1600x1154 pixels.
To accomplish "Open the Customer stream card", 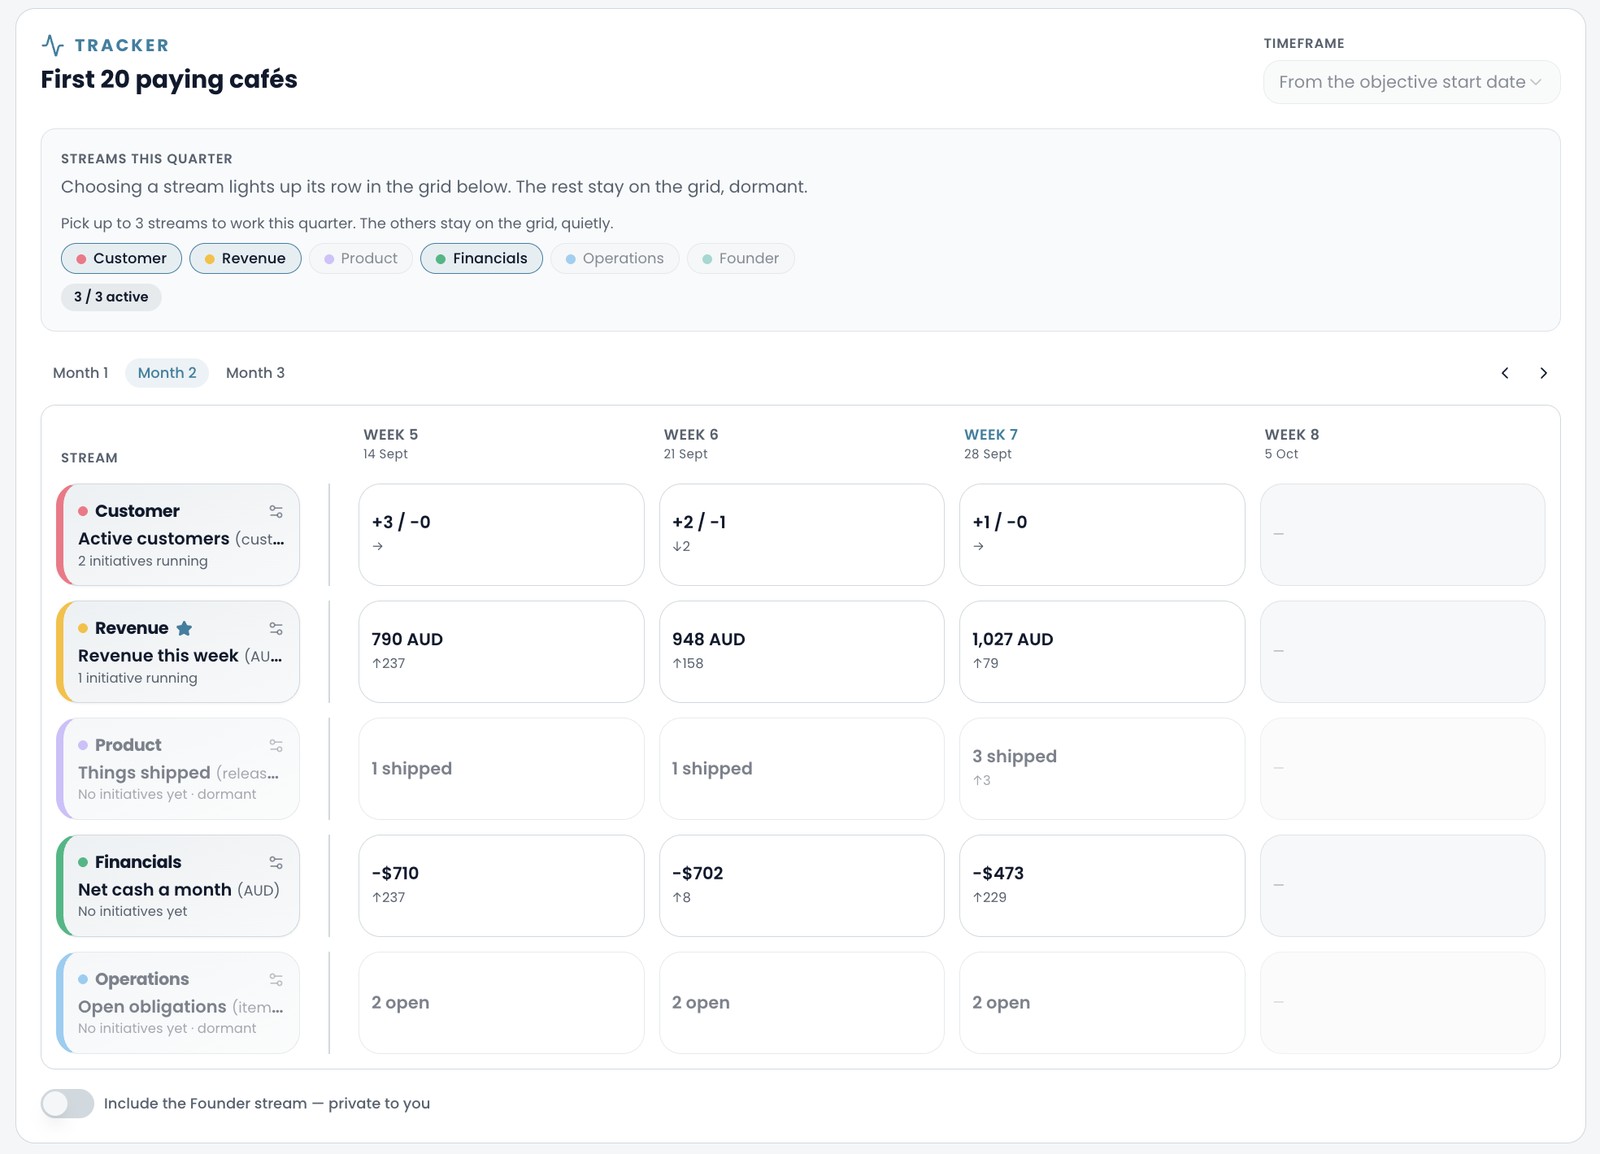I will click(178, 535).
